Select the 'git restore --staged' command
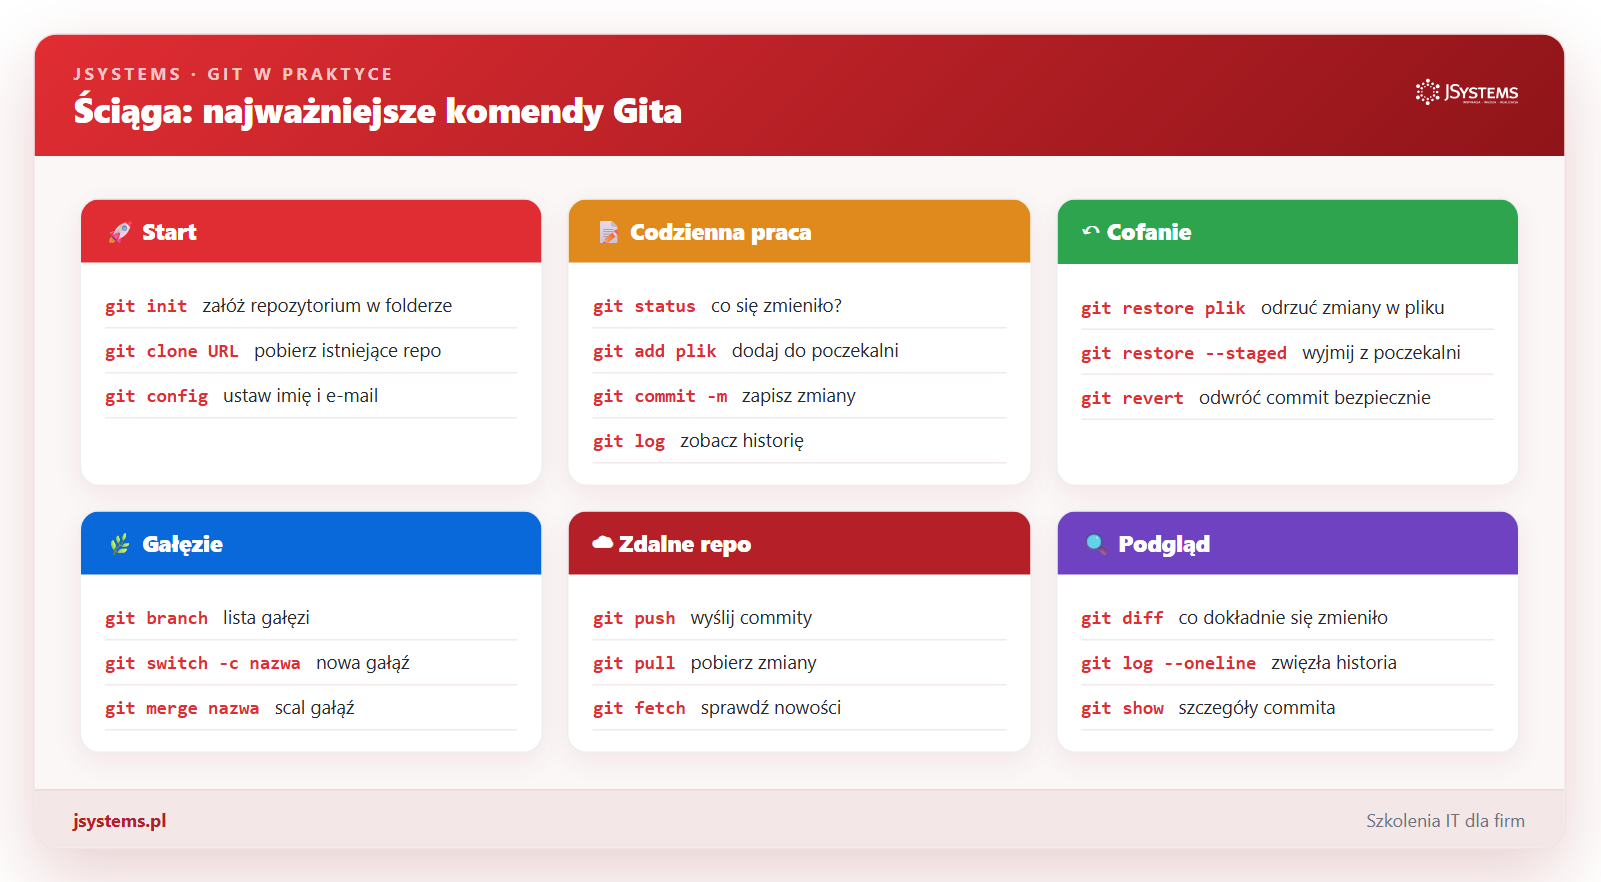 [x=1184, y=353]
